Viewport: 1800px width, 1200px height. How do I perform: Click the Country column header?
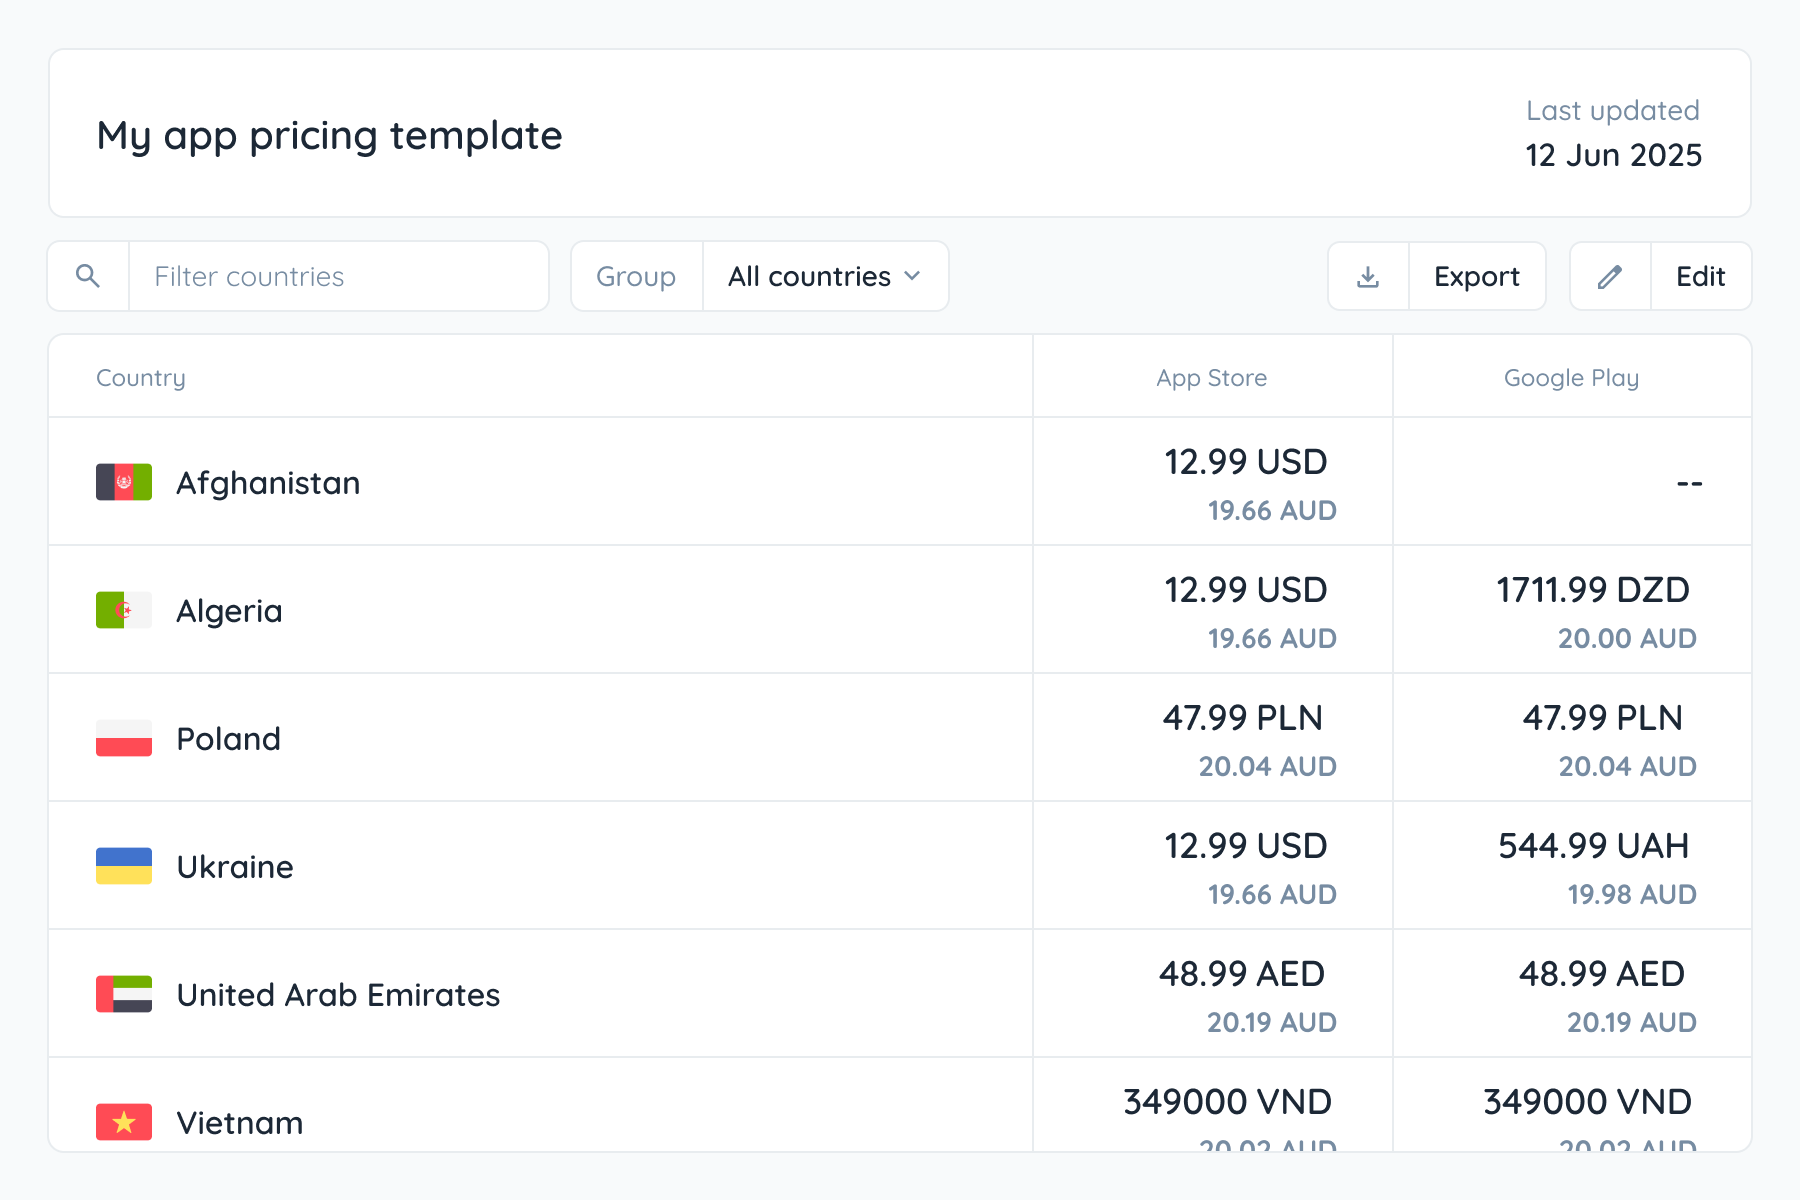click(141, 378)
